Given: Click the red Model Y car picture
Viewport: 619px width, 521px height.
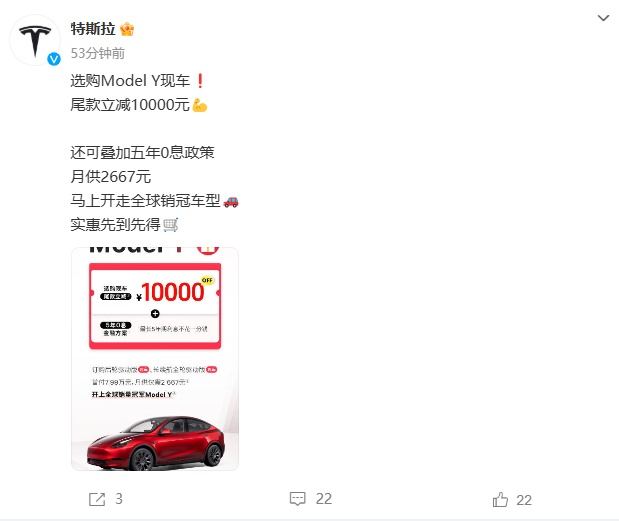Looking at the screenshot, I should coord(156,443).
